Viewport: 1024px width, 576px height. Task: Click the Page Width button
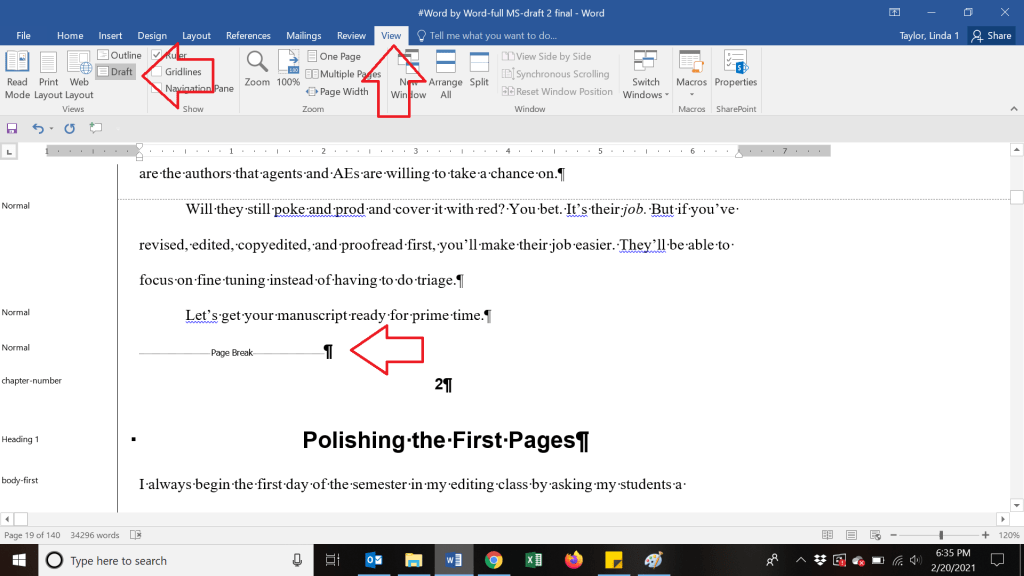tap(338, 92)
